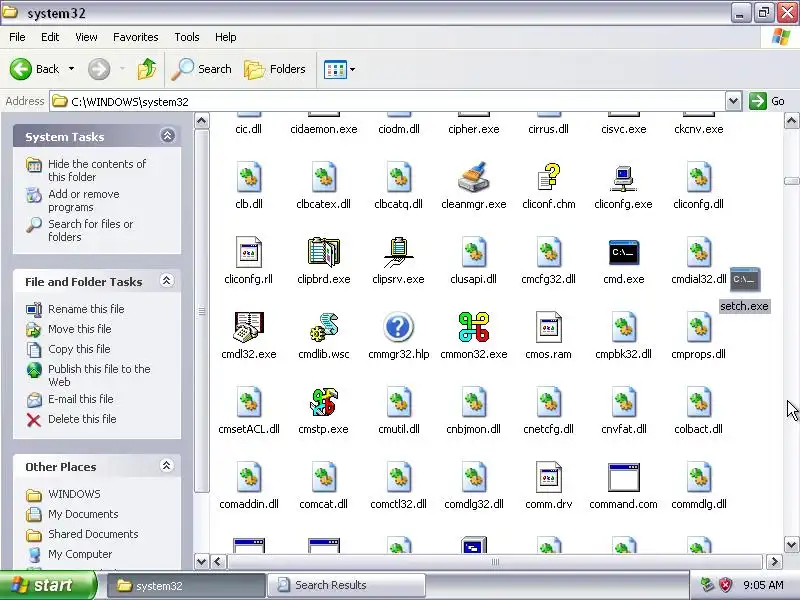Select the setch.exe dragged icon
Viewport: 800px width, 600px height.
point(744,280)
